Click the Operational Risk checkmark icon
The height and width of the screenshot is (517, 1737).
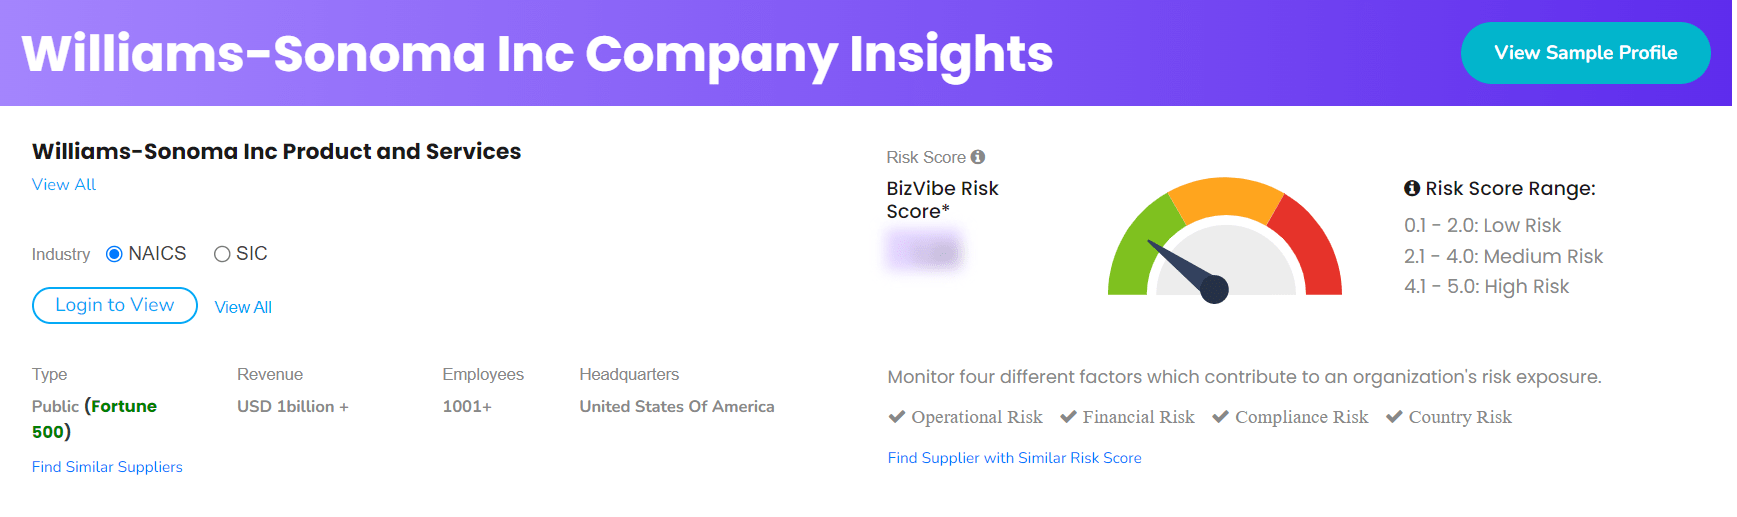point(897,417)
